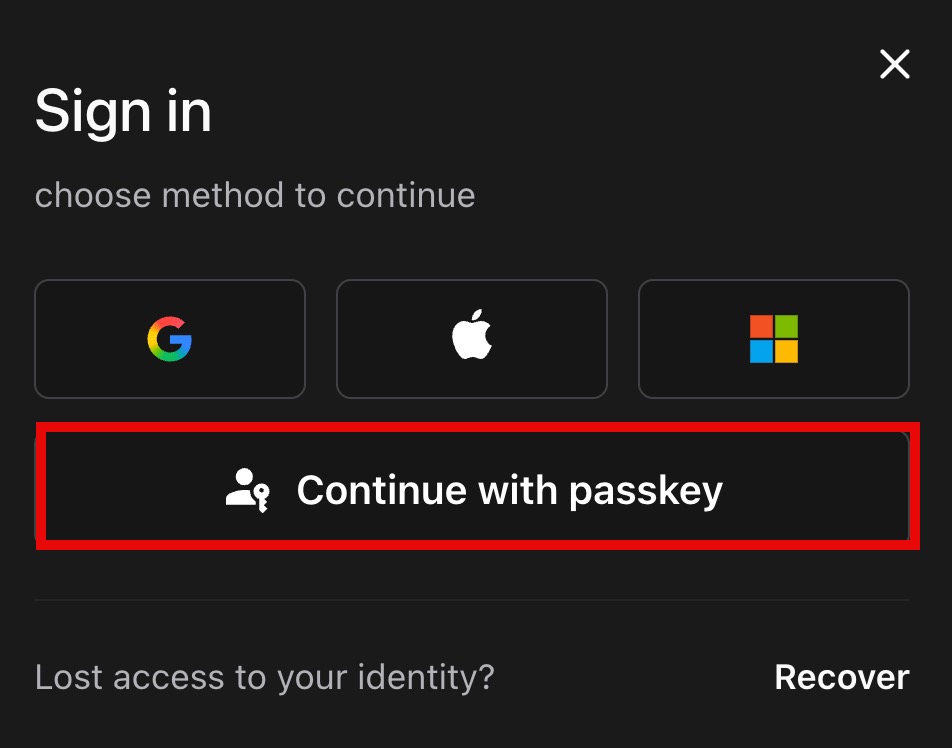952x748 pixels.
Task: Click the green square of Microsoft logo
Action: click(786, 326)
